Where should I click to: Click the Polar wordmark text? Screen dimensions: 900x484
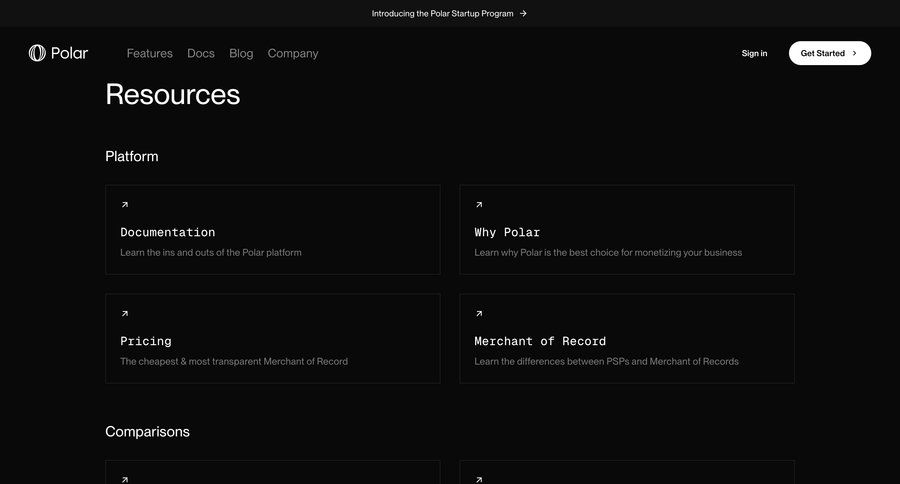click(x=69, y=53)
